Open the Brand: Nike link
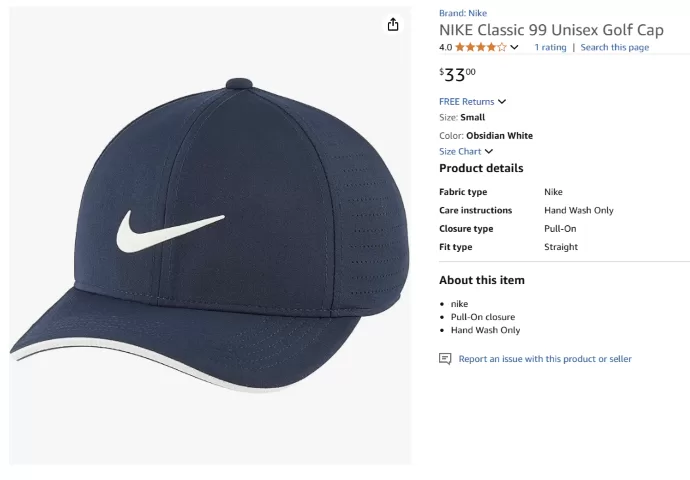690x480 pixels. click(x=463, y=13)
